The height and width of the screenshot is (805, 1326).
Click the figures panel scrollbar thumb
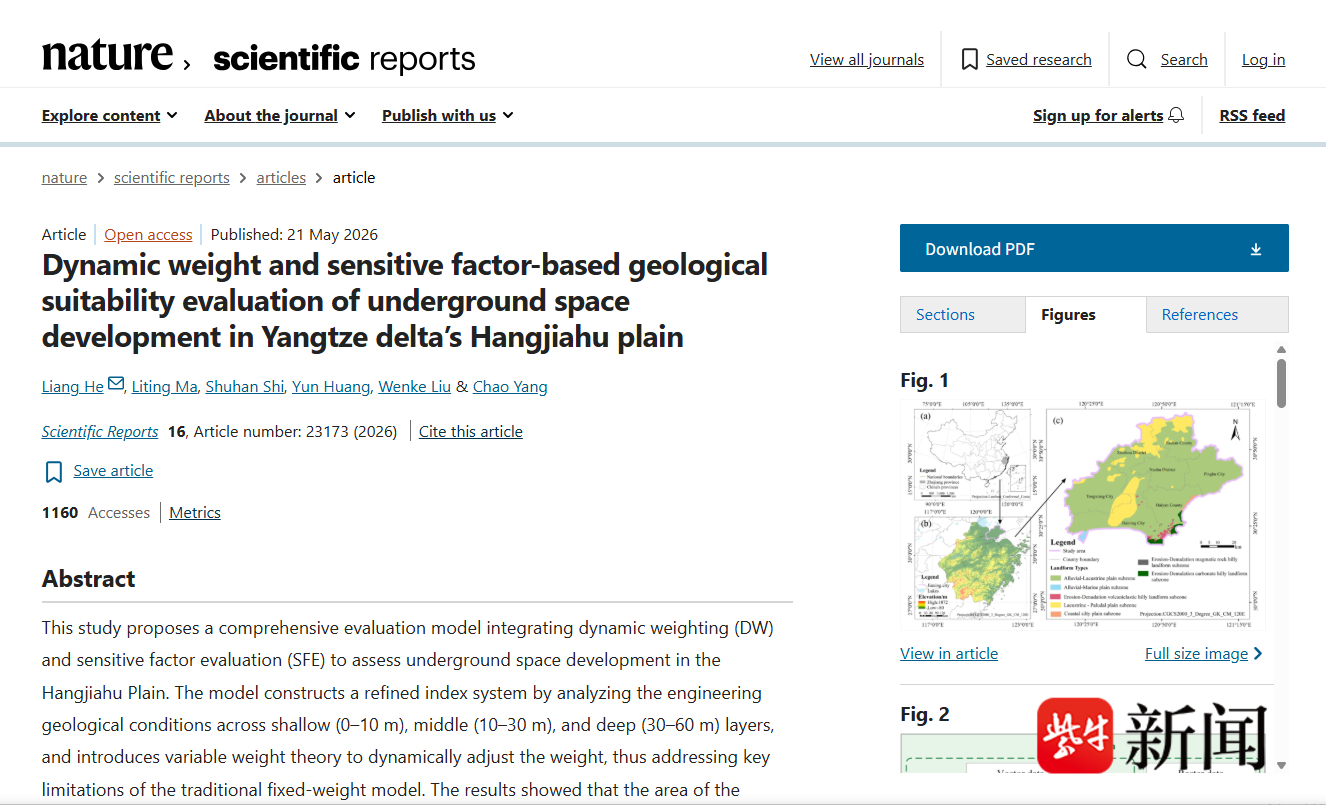click(1281, 382)
